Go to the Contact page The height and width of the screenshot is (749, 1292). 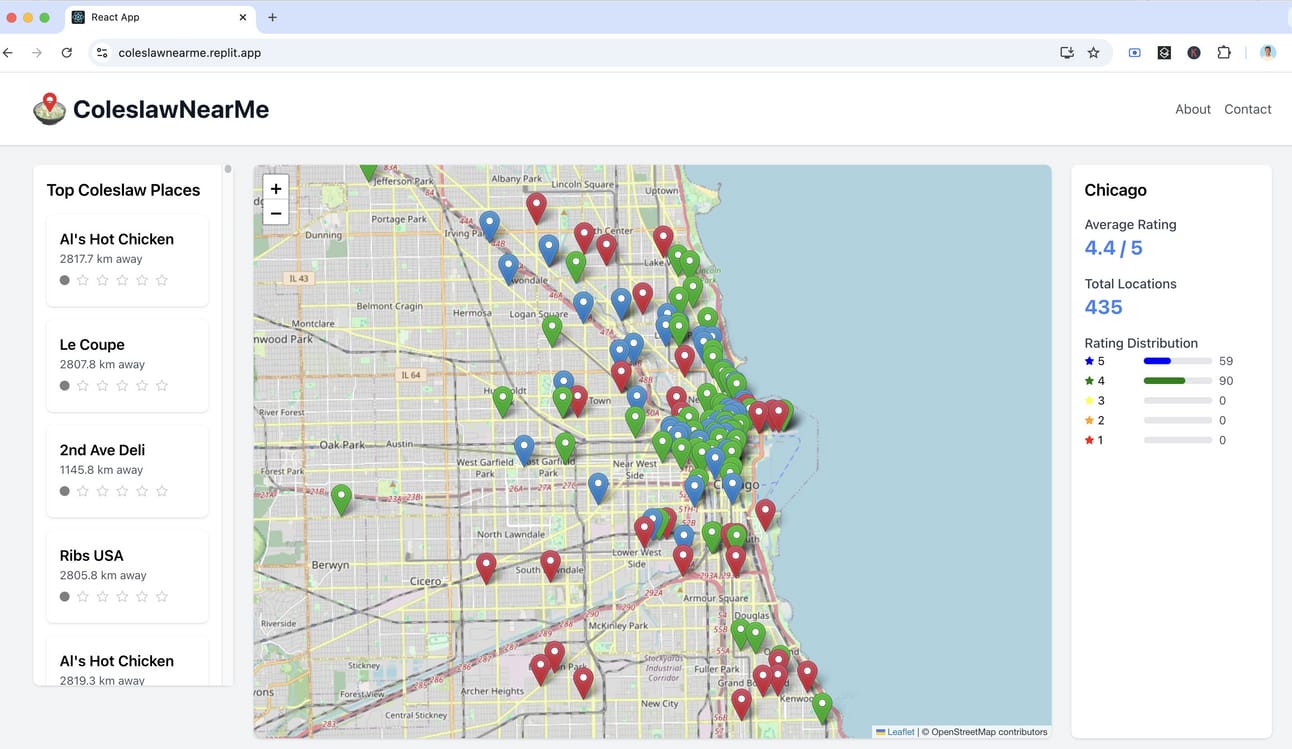(x=1247, y=109)
